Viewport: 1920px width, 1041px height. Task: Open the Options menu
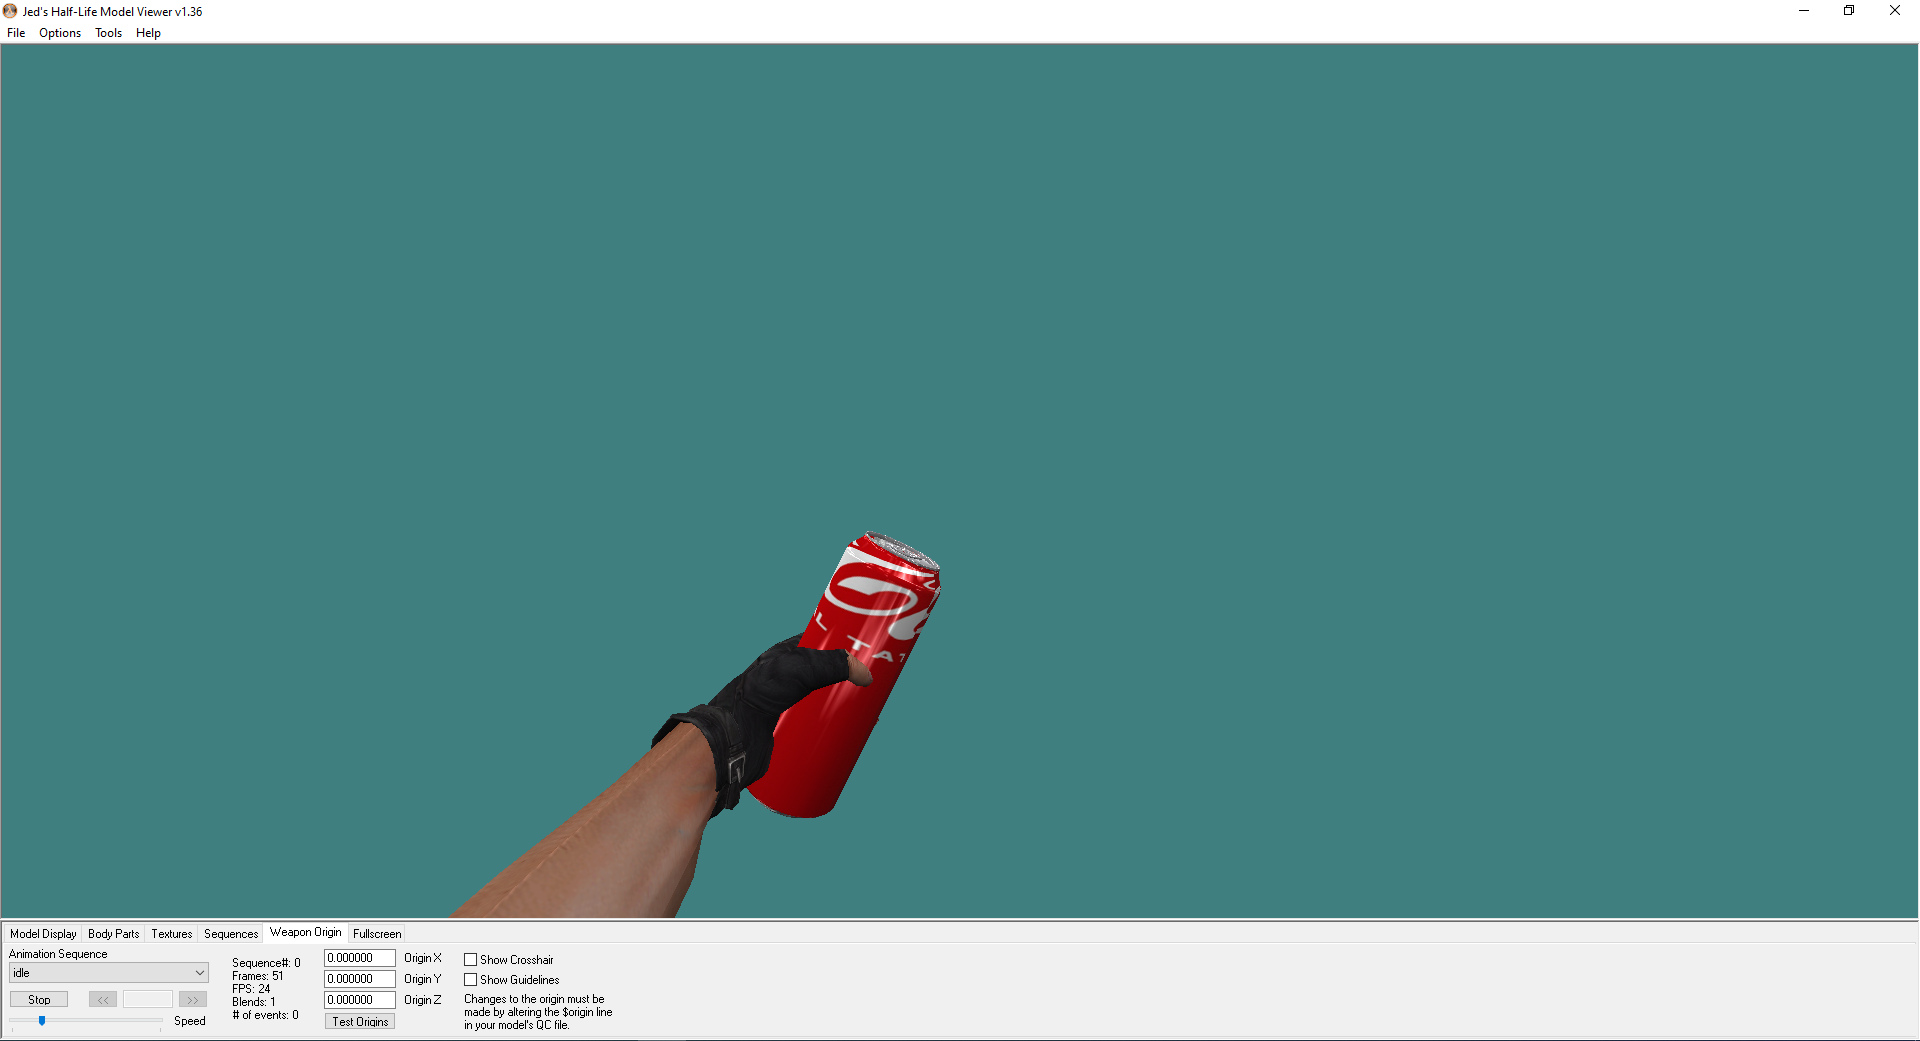60,33
